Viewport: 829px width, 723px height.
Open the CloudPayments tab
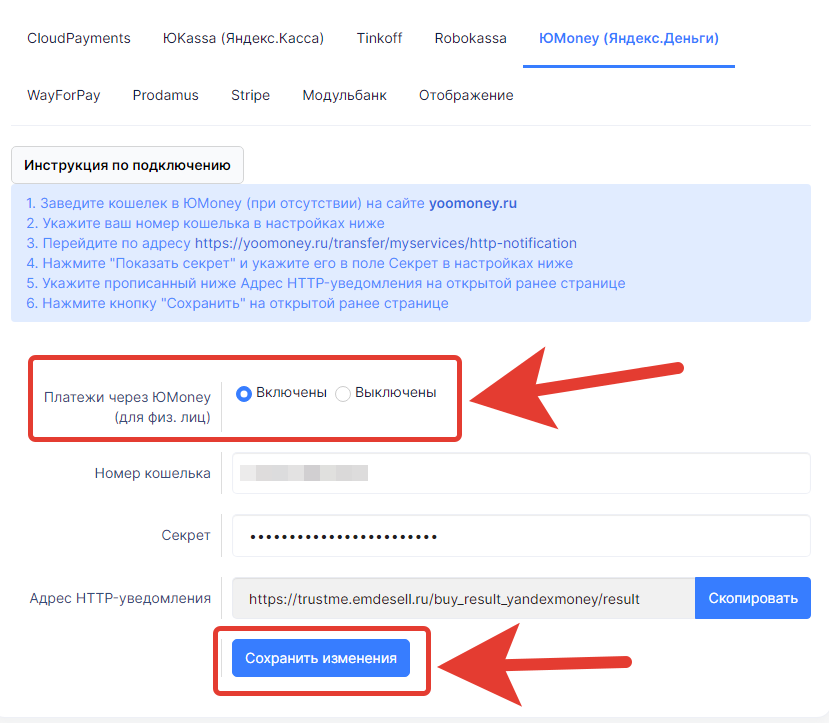(x=79, y=38)
